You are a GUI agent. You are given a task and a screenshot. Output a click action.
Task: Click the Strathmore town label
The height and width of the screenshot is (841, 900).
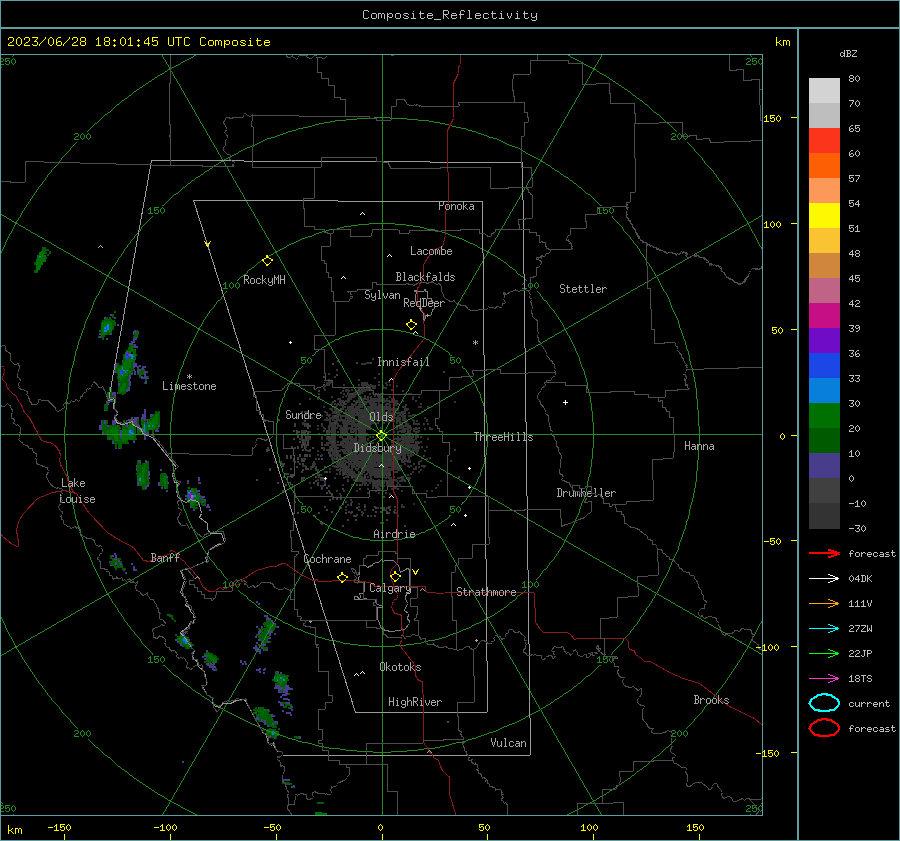(x=486, y=592)
